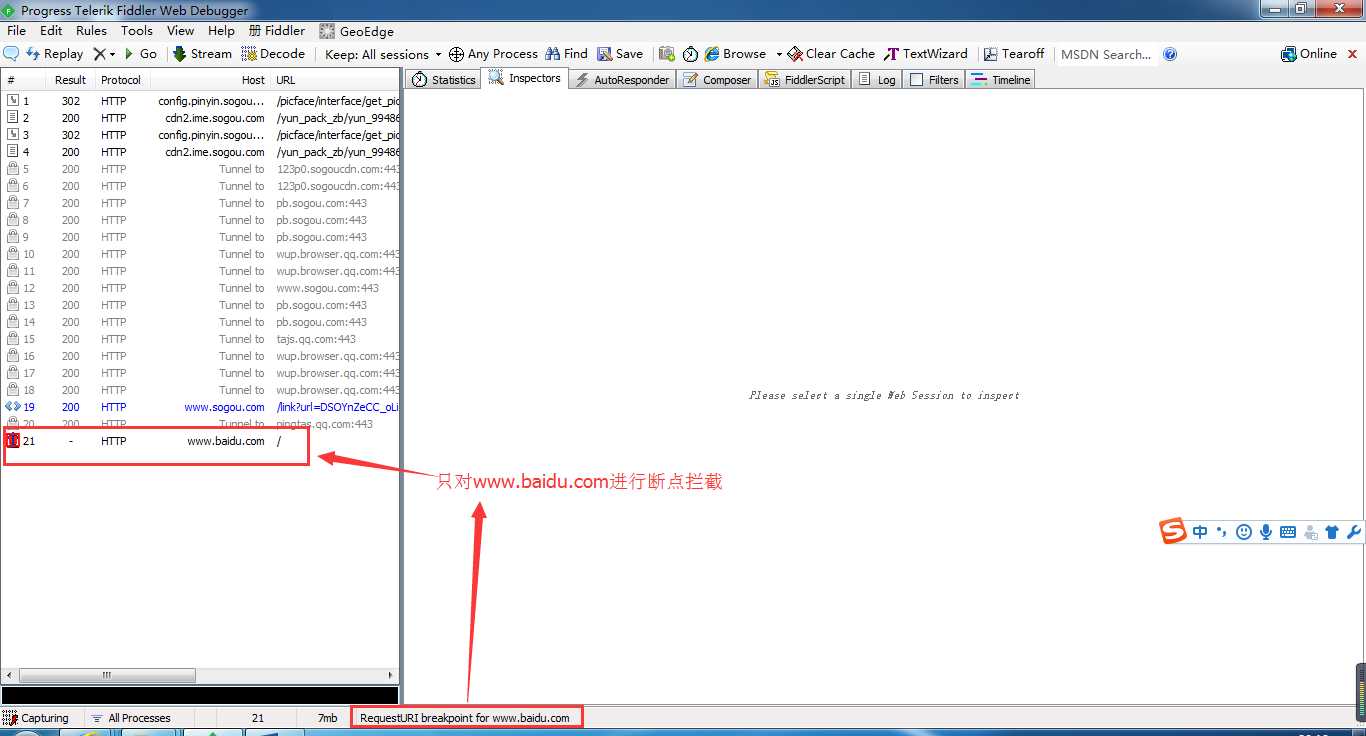Sort sessions by Protocol column header
Screen dimensions: 1366x736
pos(121,80)
